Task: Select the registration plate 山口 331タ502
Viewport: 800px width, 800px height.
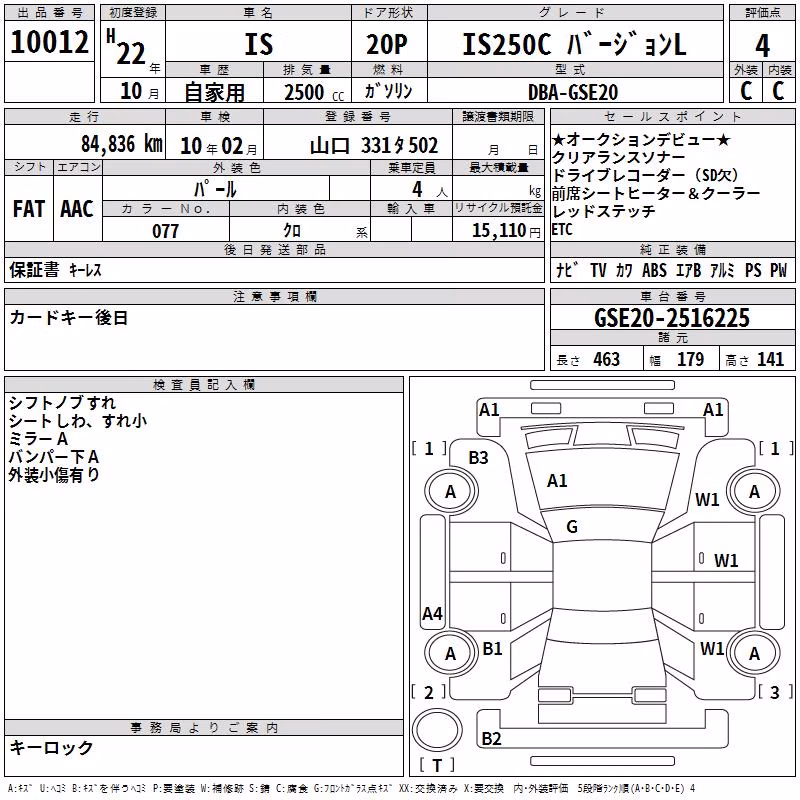Action: pyautogui.click(x=374, y=146)
